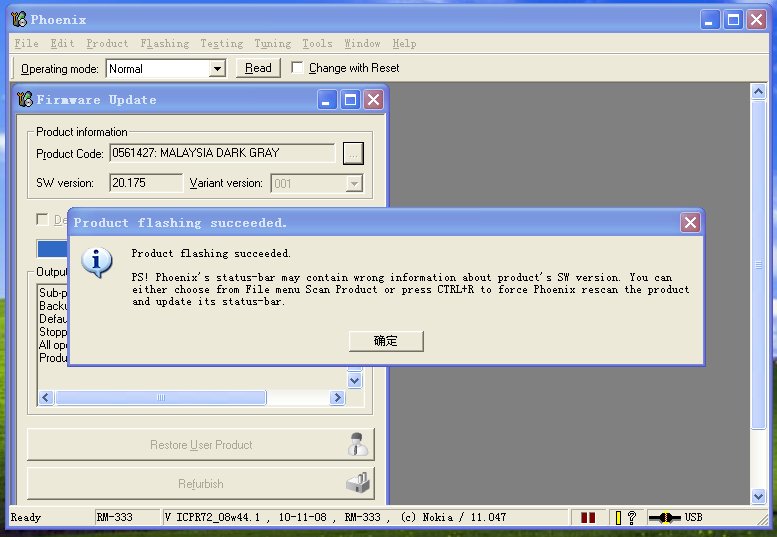
Task: Close the Firmware Update window
Action: (373, 100)
